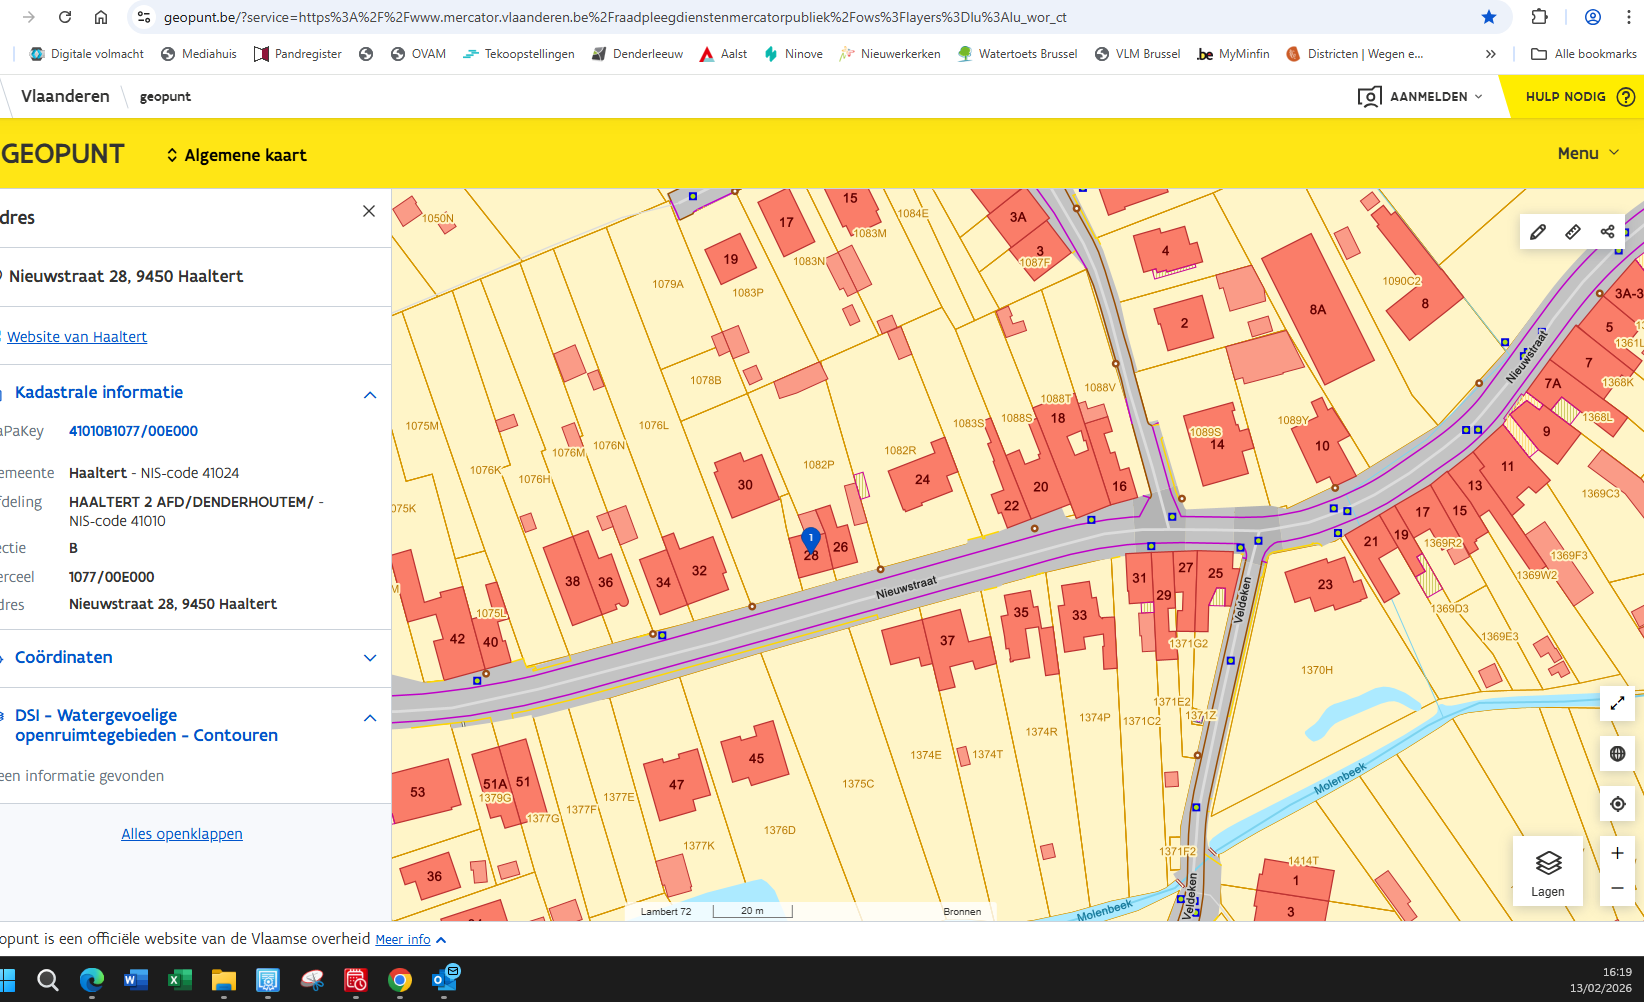The width and height of the screenshot is (1644, 1002).
Task: Close the address info panel
Action: (x=369, y=211)
